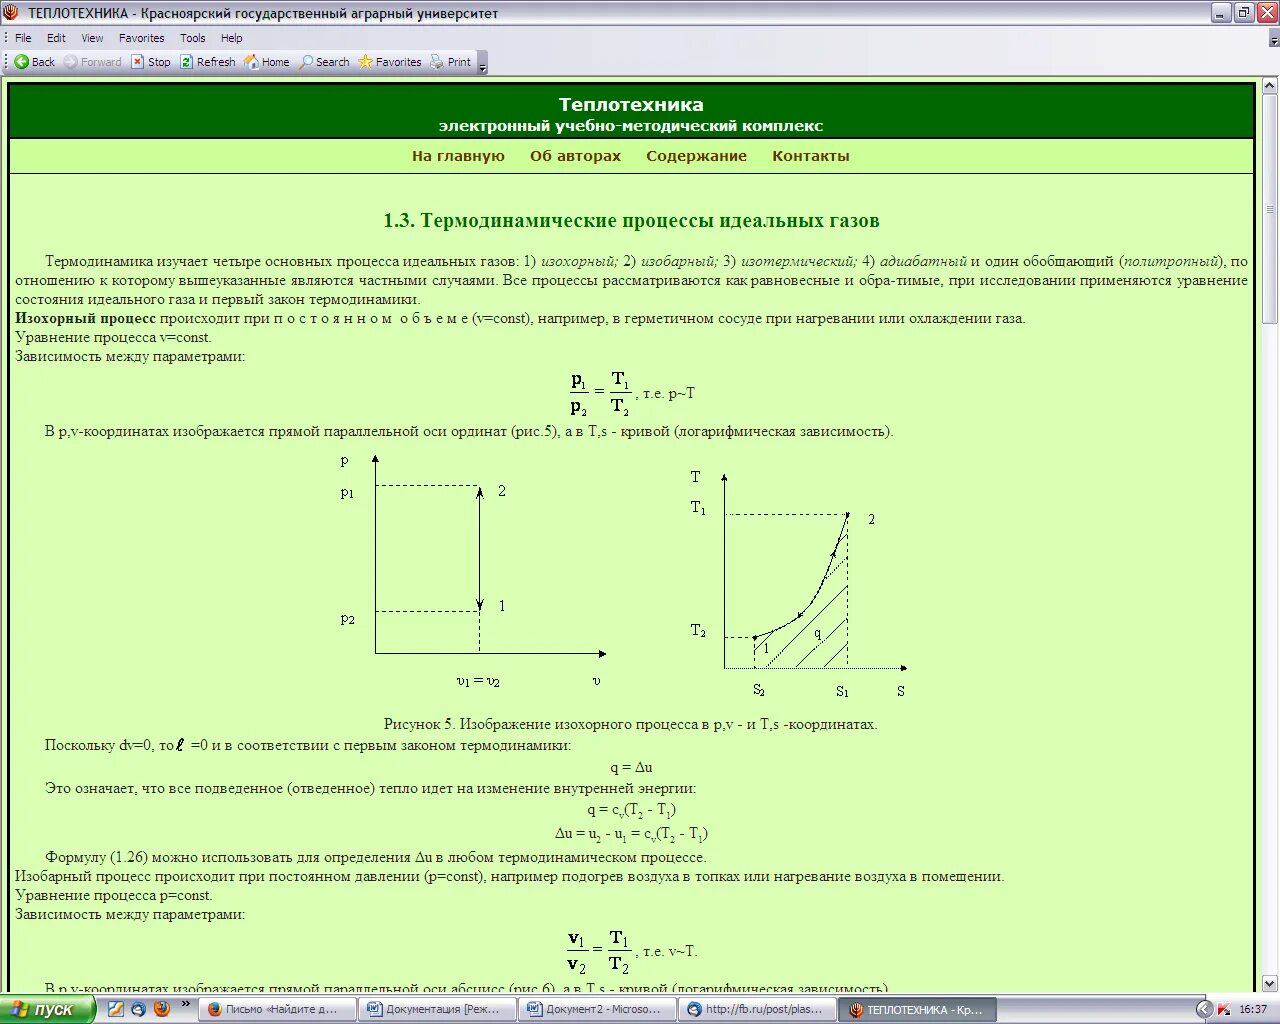Click heading '1.3. Термодинамические процессы идеальных газов'
The width and height of the screenshot is (1280, 1024).
click(631, 221)
